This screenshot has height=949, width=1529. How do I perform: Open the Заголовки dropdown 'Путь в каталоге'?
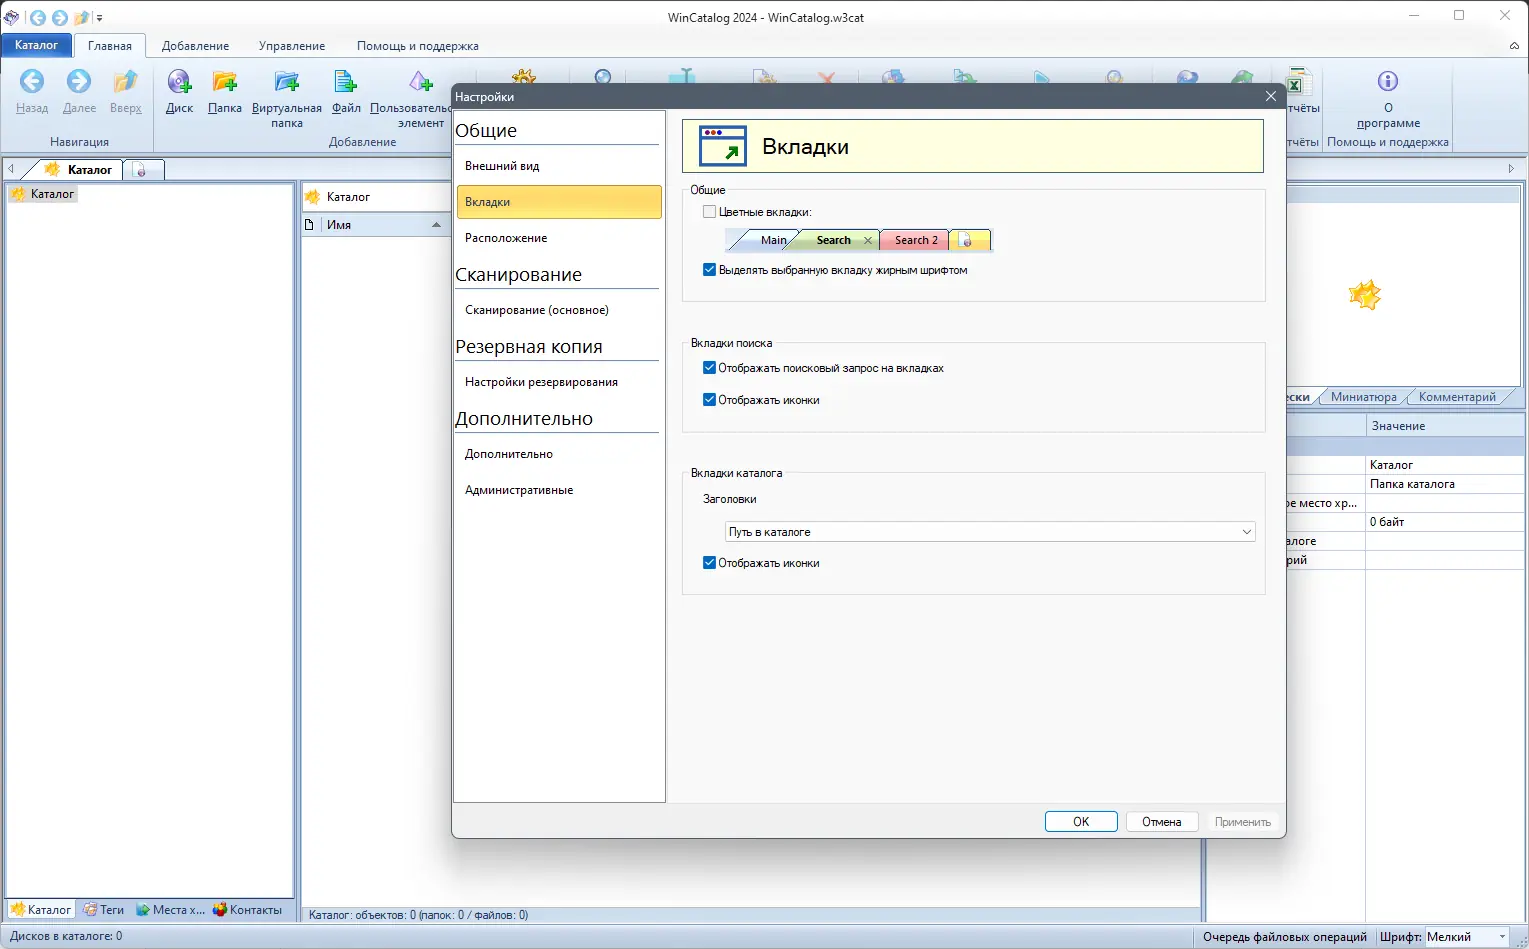click(x=990, y=532)
